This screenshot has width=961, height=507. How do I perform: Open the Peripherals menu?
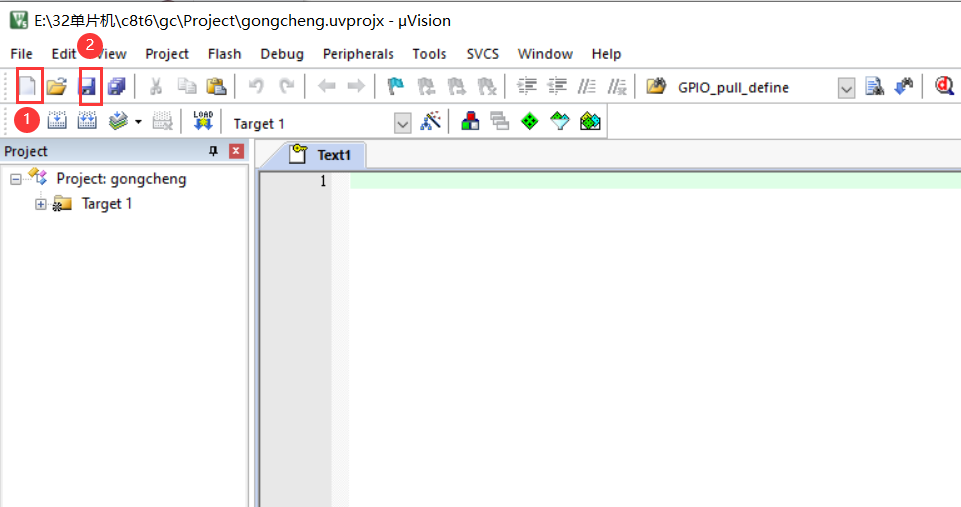click(x=358, y=54)
